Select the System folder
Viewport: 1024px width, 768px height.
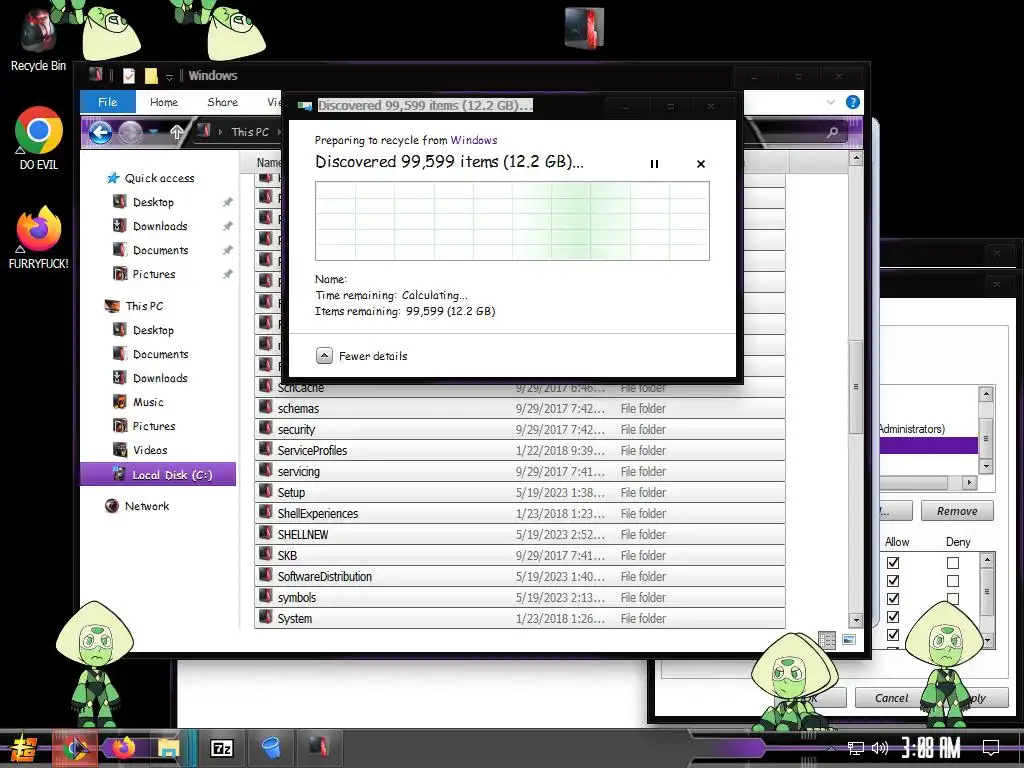[x=520, y=618]
